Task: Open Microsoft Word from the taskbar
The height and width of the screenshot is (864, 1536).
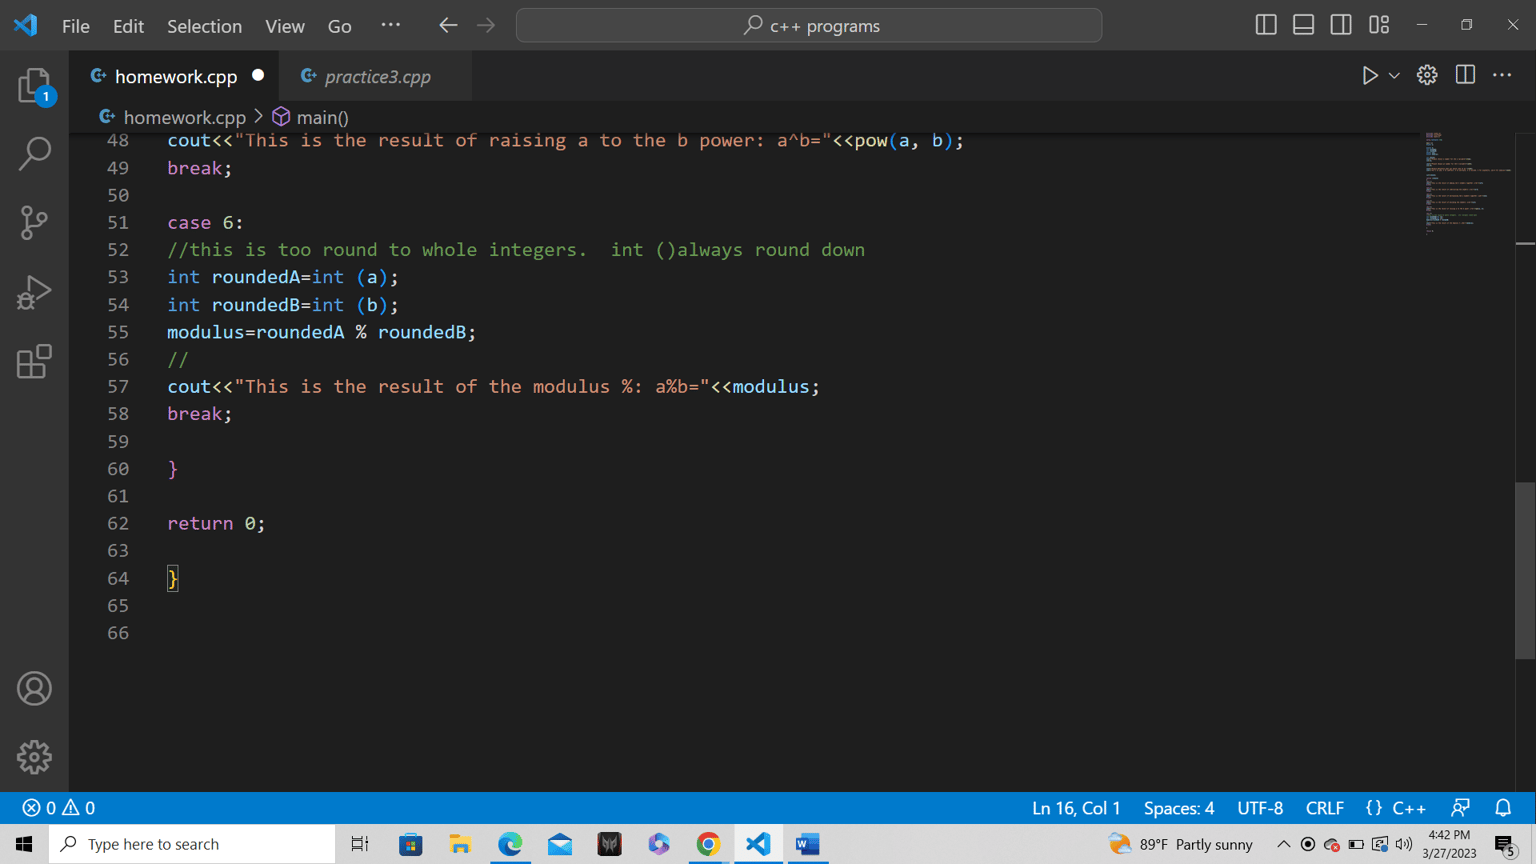Action: tap(808, 844)
